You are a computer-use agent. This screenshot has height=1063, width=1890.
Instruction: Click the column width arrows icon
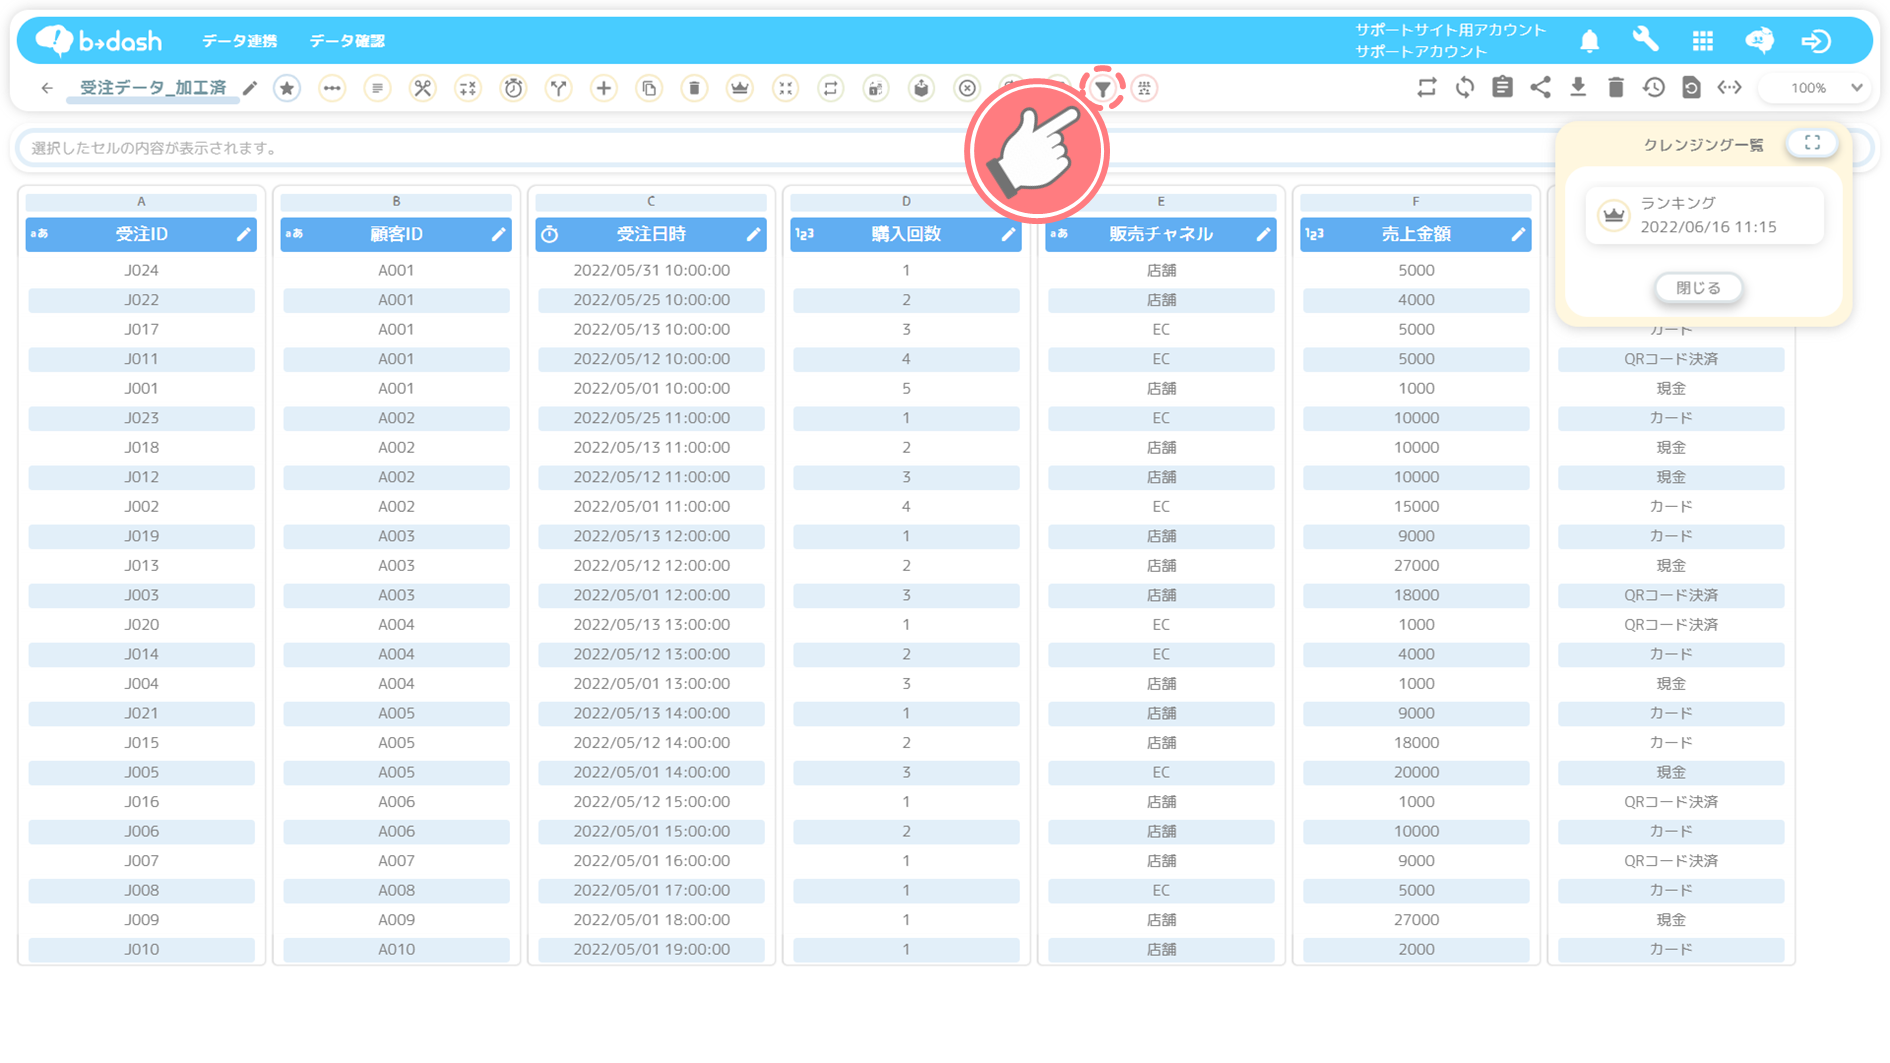point(1729,87)
